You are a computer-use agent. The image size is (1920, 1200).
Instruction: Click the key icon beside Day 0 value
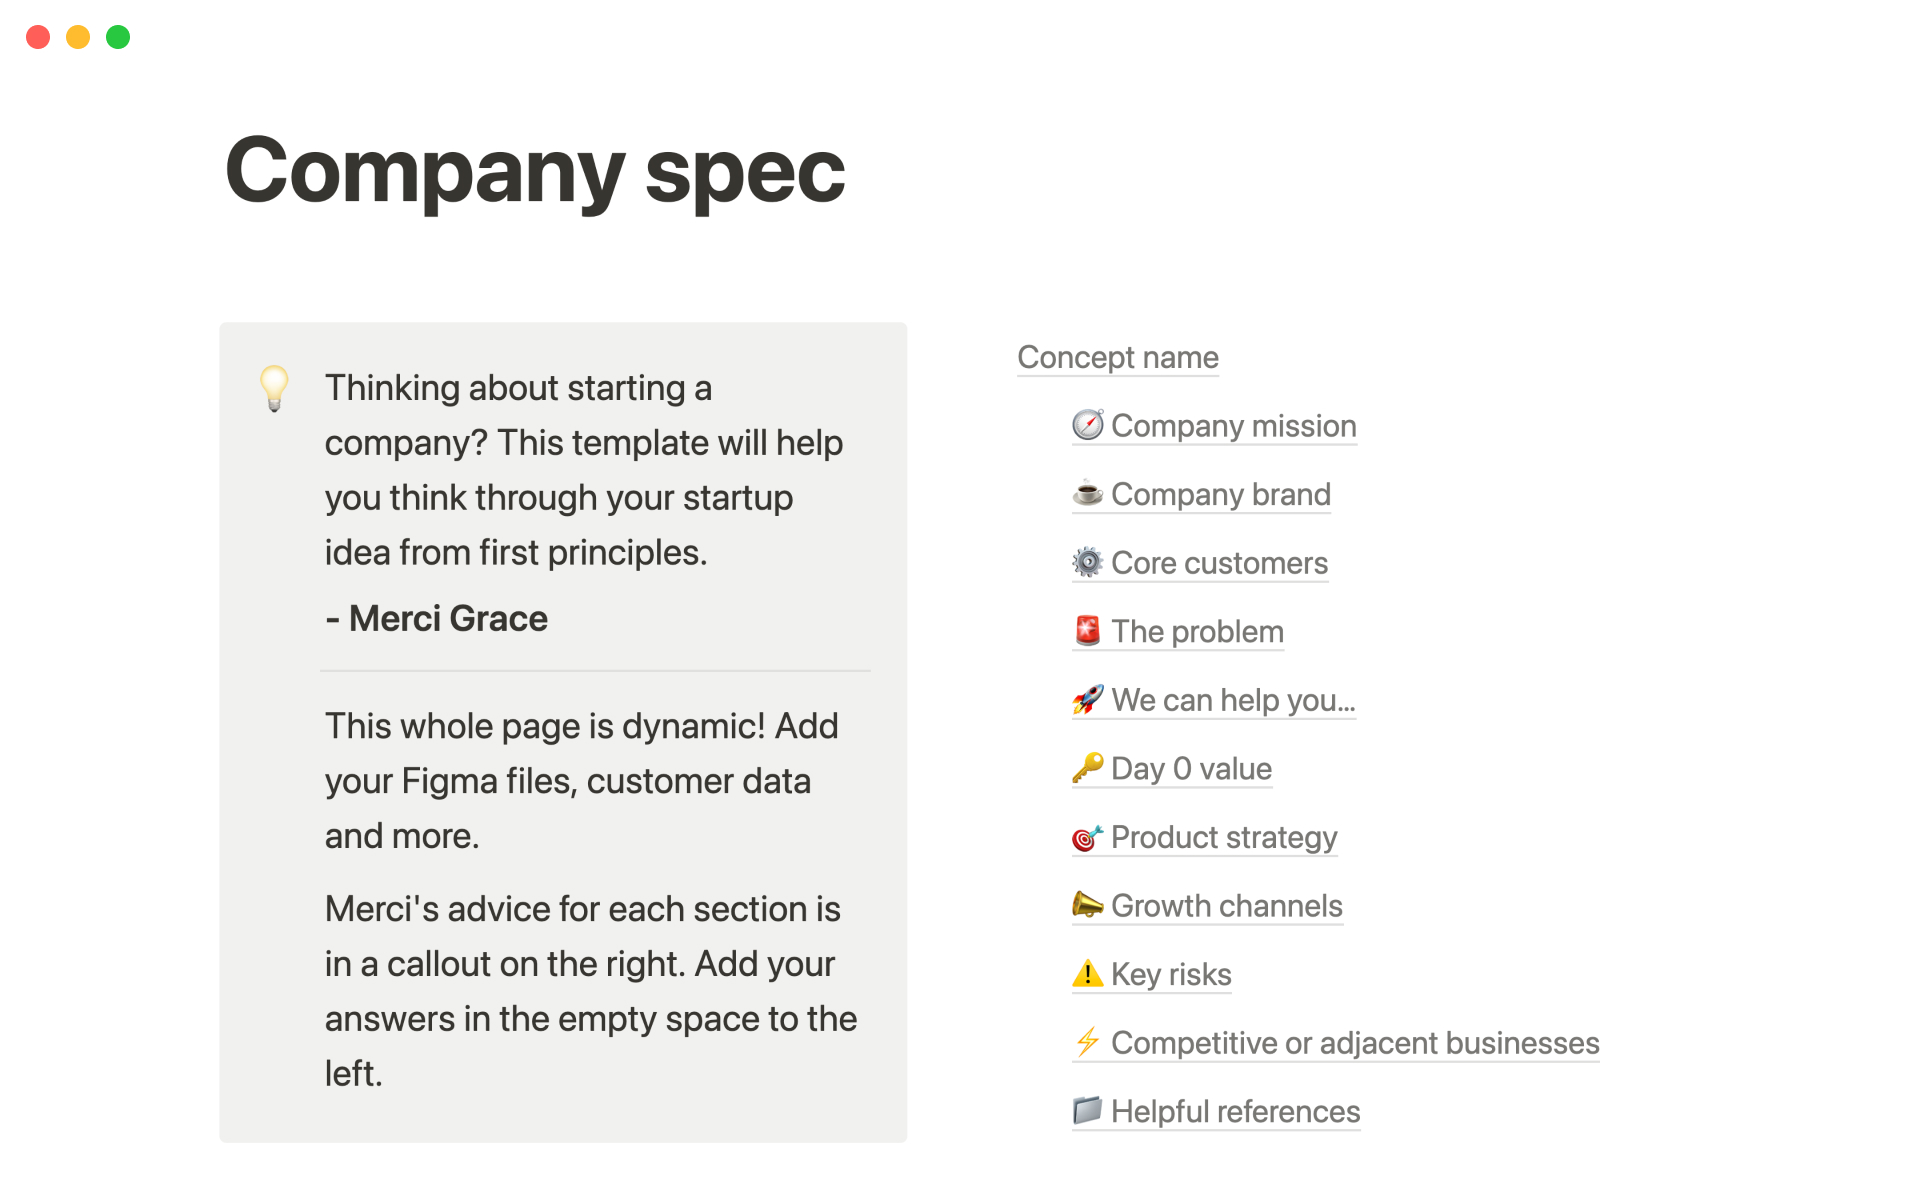pos(1087,768)
